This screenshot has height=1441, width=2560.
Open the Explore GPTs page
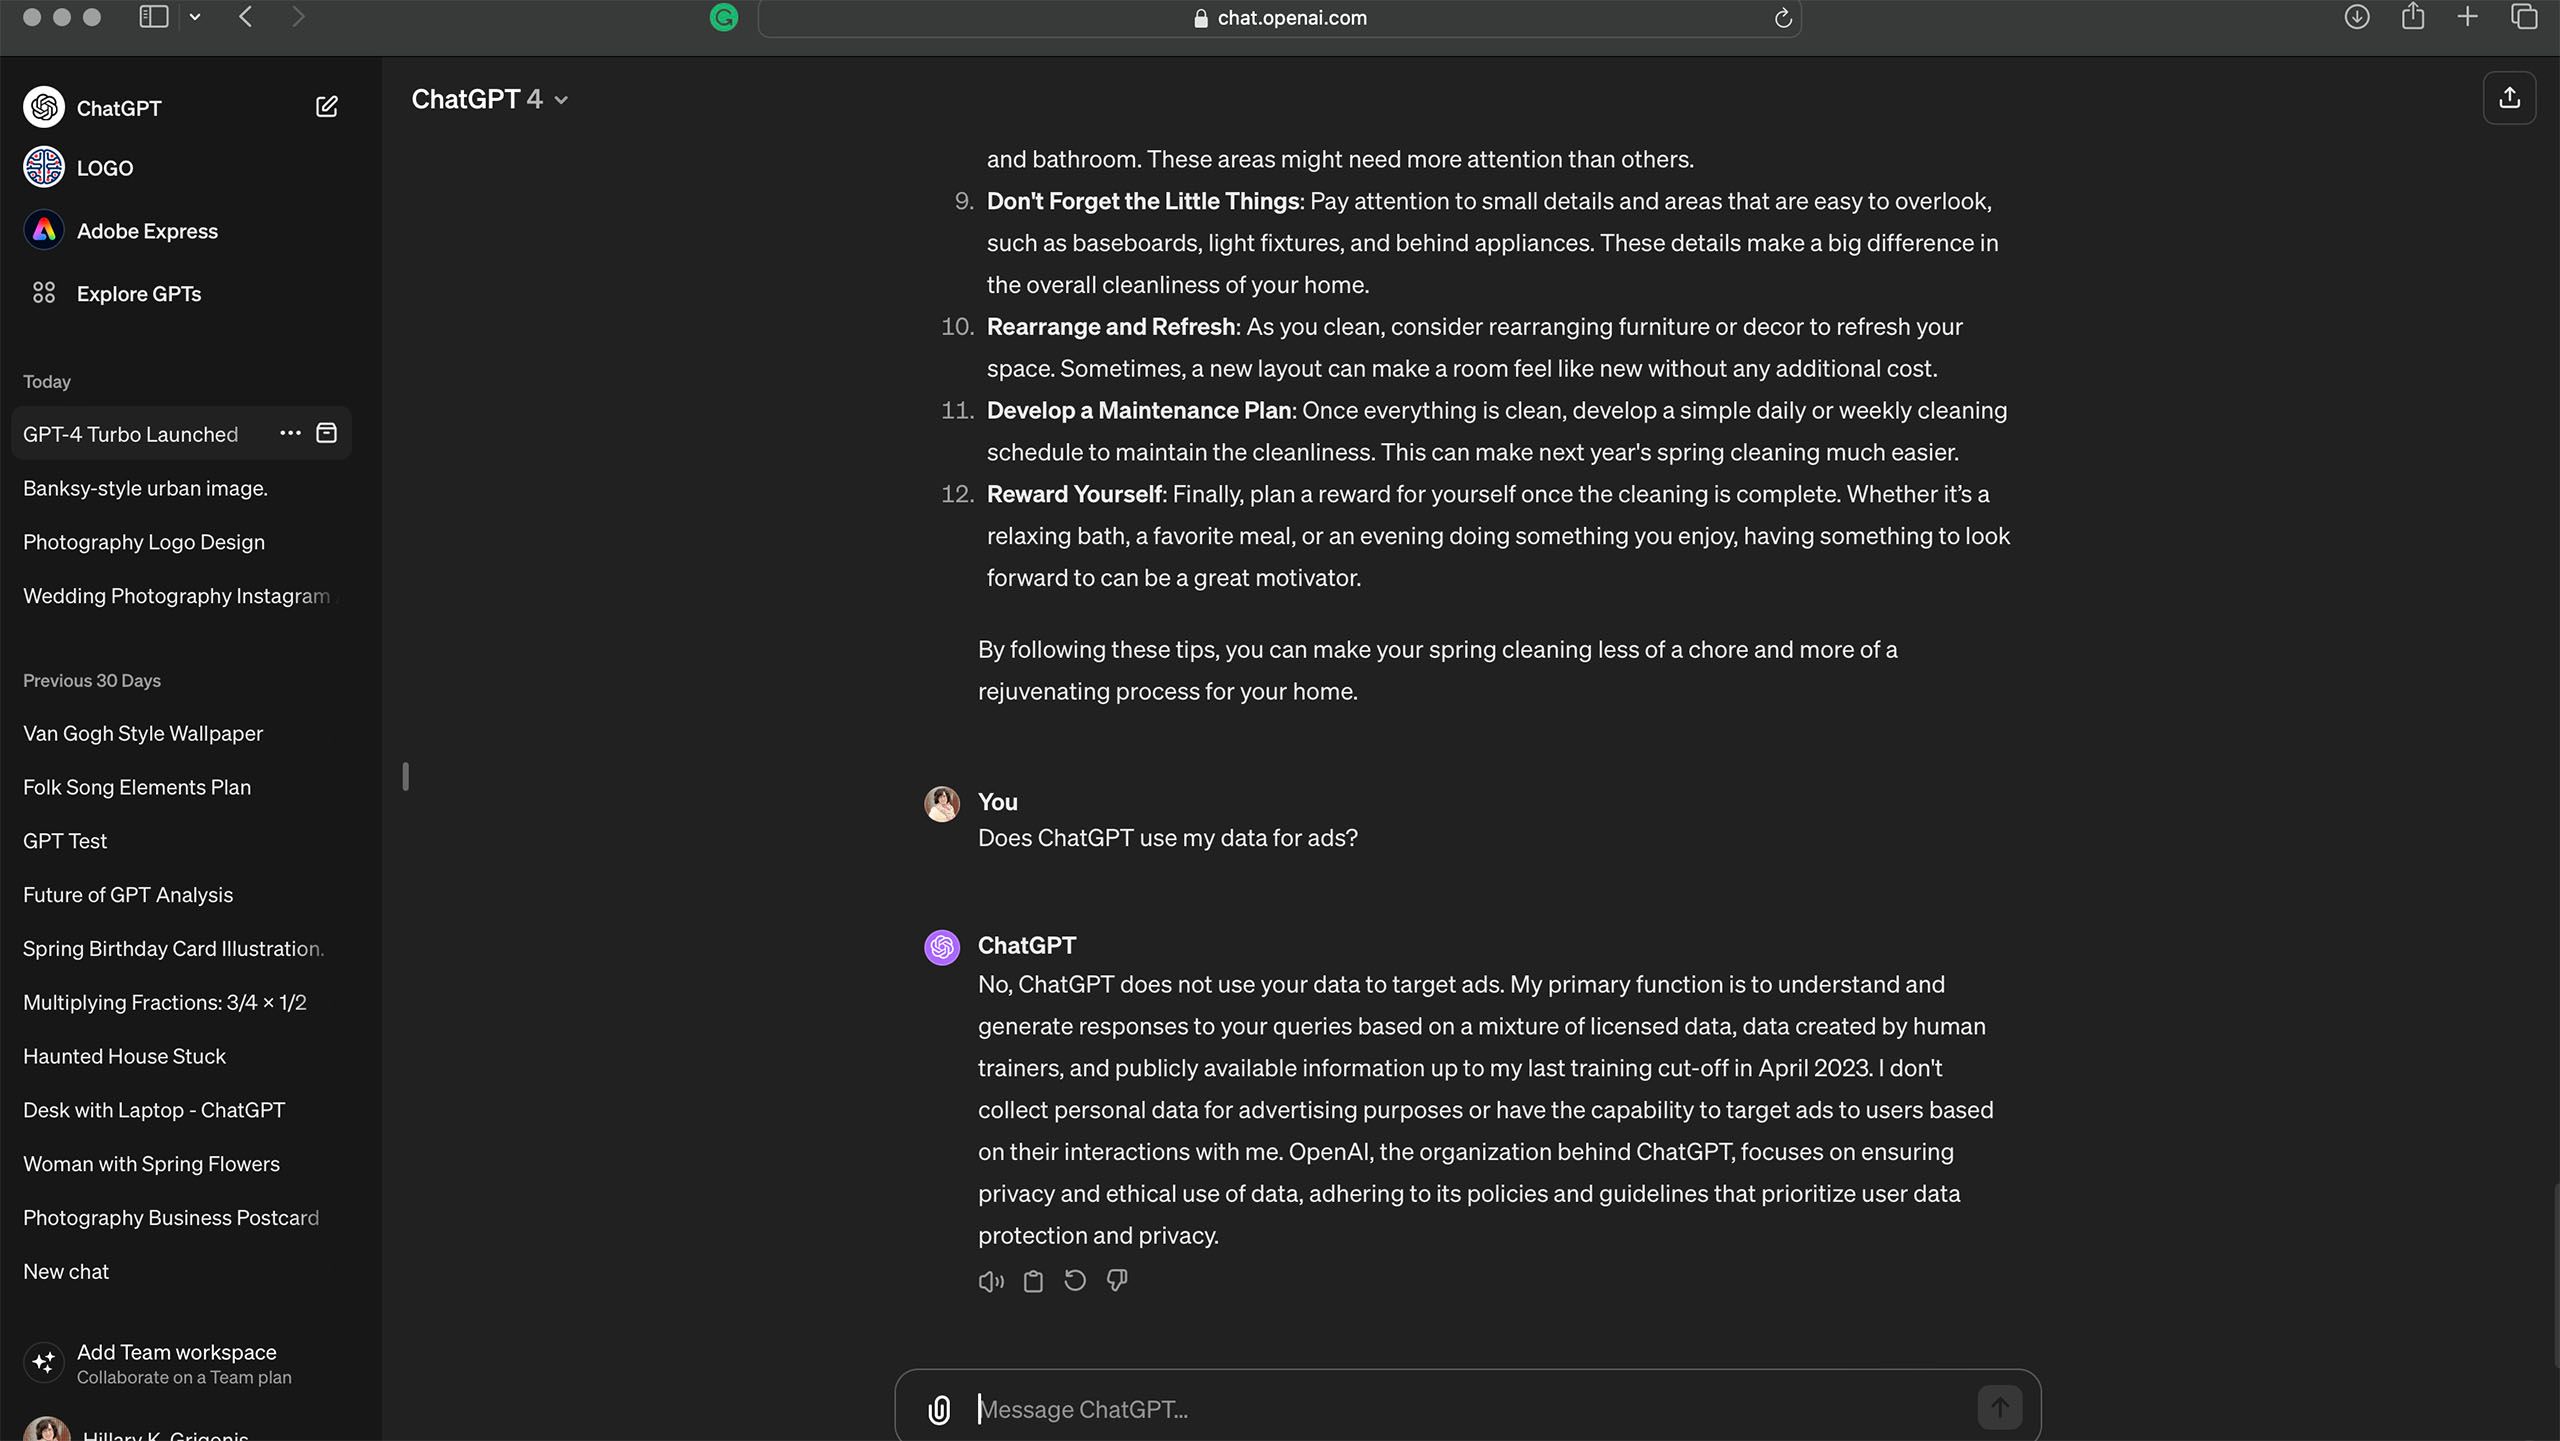(138, 293)
